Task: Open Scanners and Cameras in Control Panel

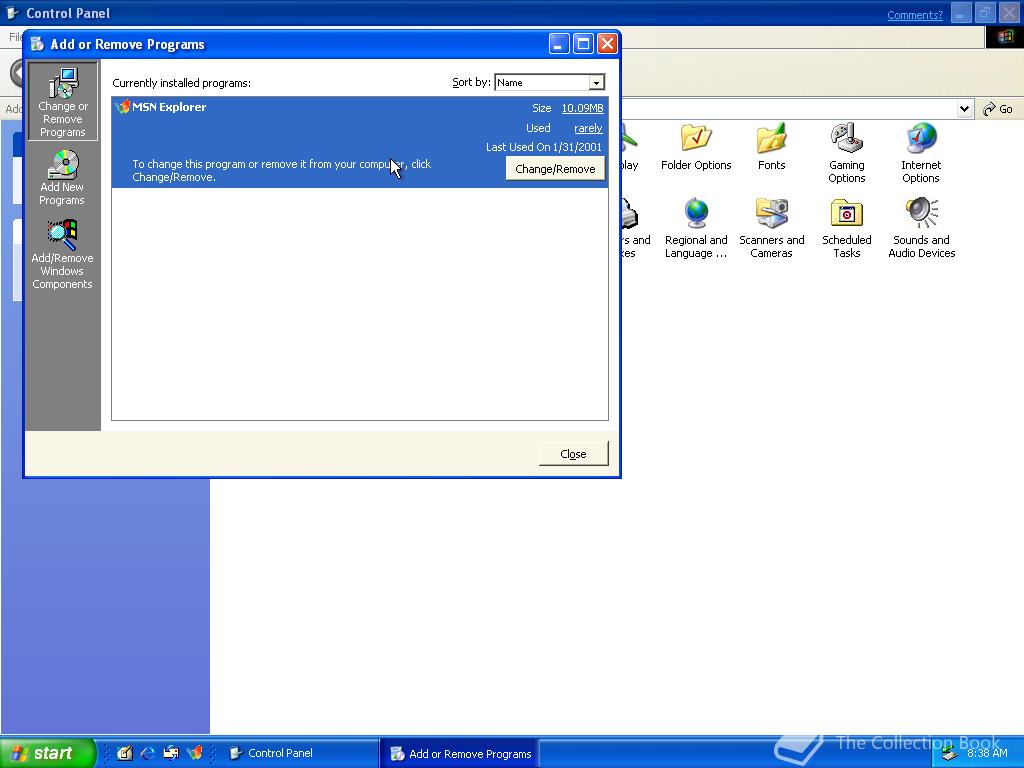Action: [x=771, y=229]
